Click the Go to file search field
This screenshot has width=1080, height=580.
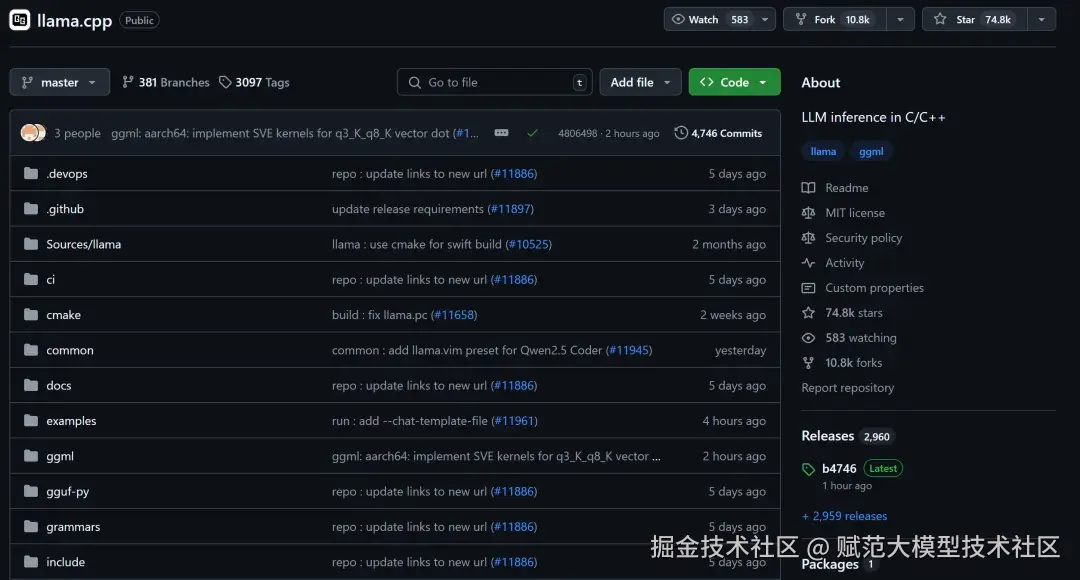[493, 82]
